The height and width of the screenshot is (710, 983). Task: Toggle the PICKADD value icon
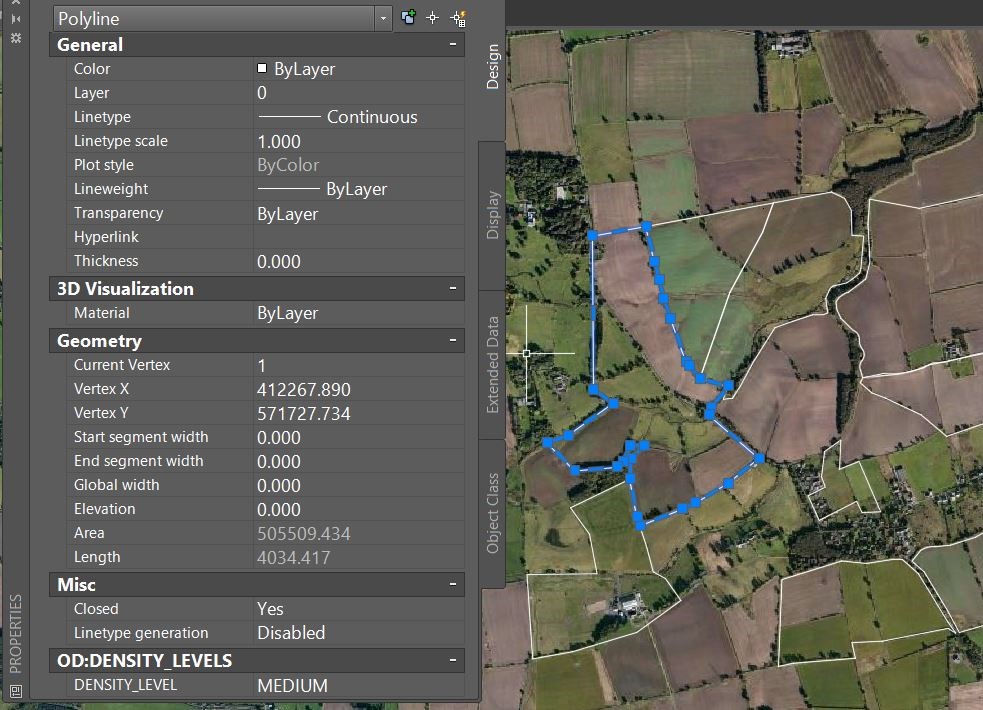(x=408, y=18)
